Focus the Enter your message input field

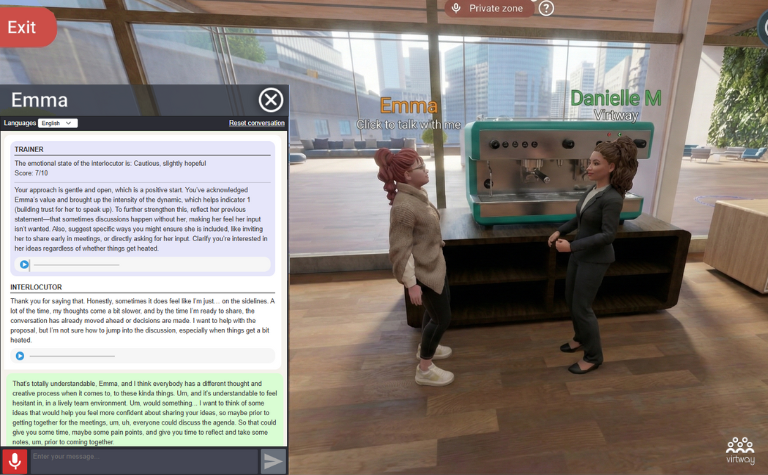coord(143,461)
